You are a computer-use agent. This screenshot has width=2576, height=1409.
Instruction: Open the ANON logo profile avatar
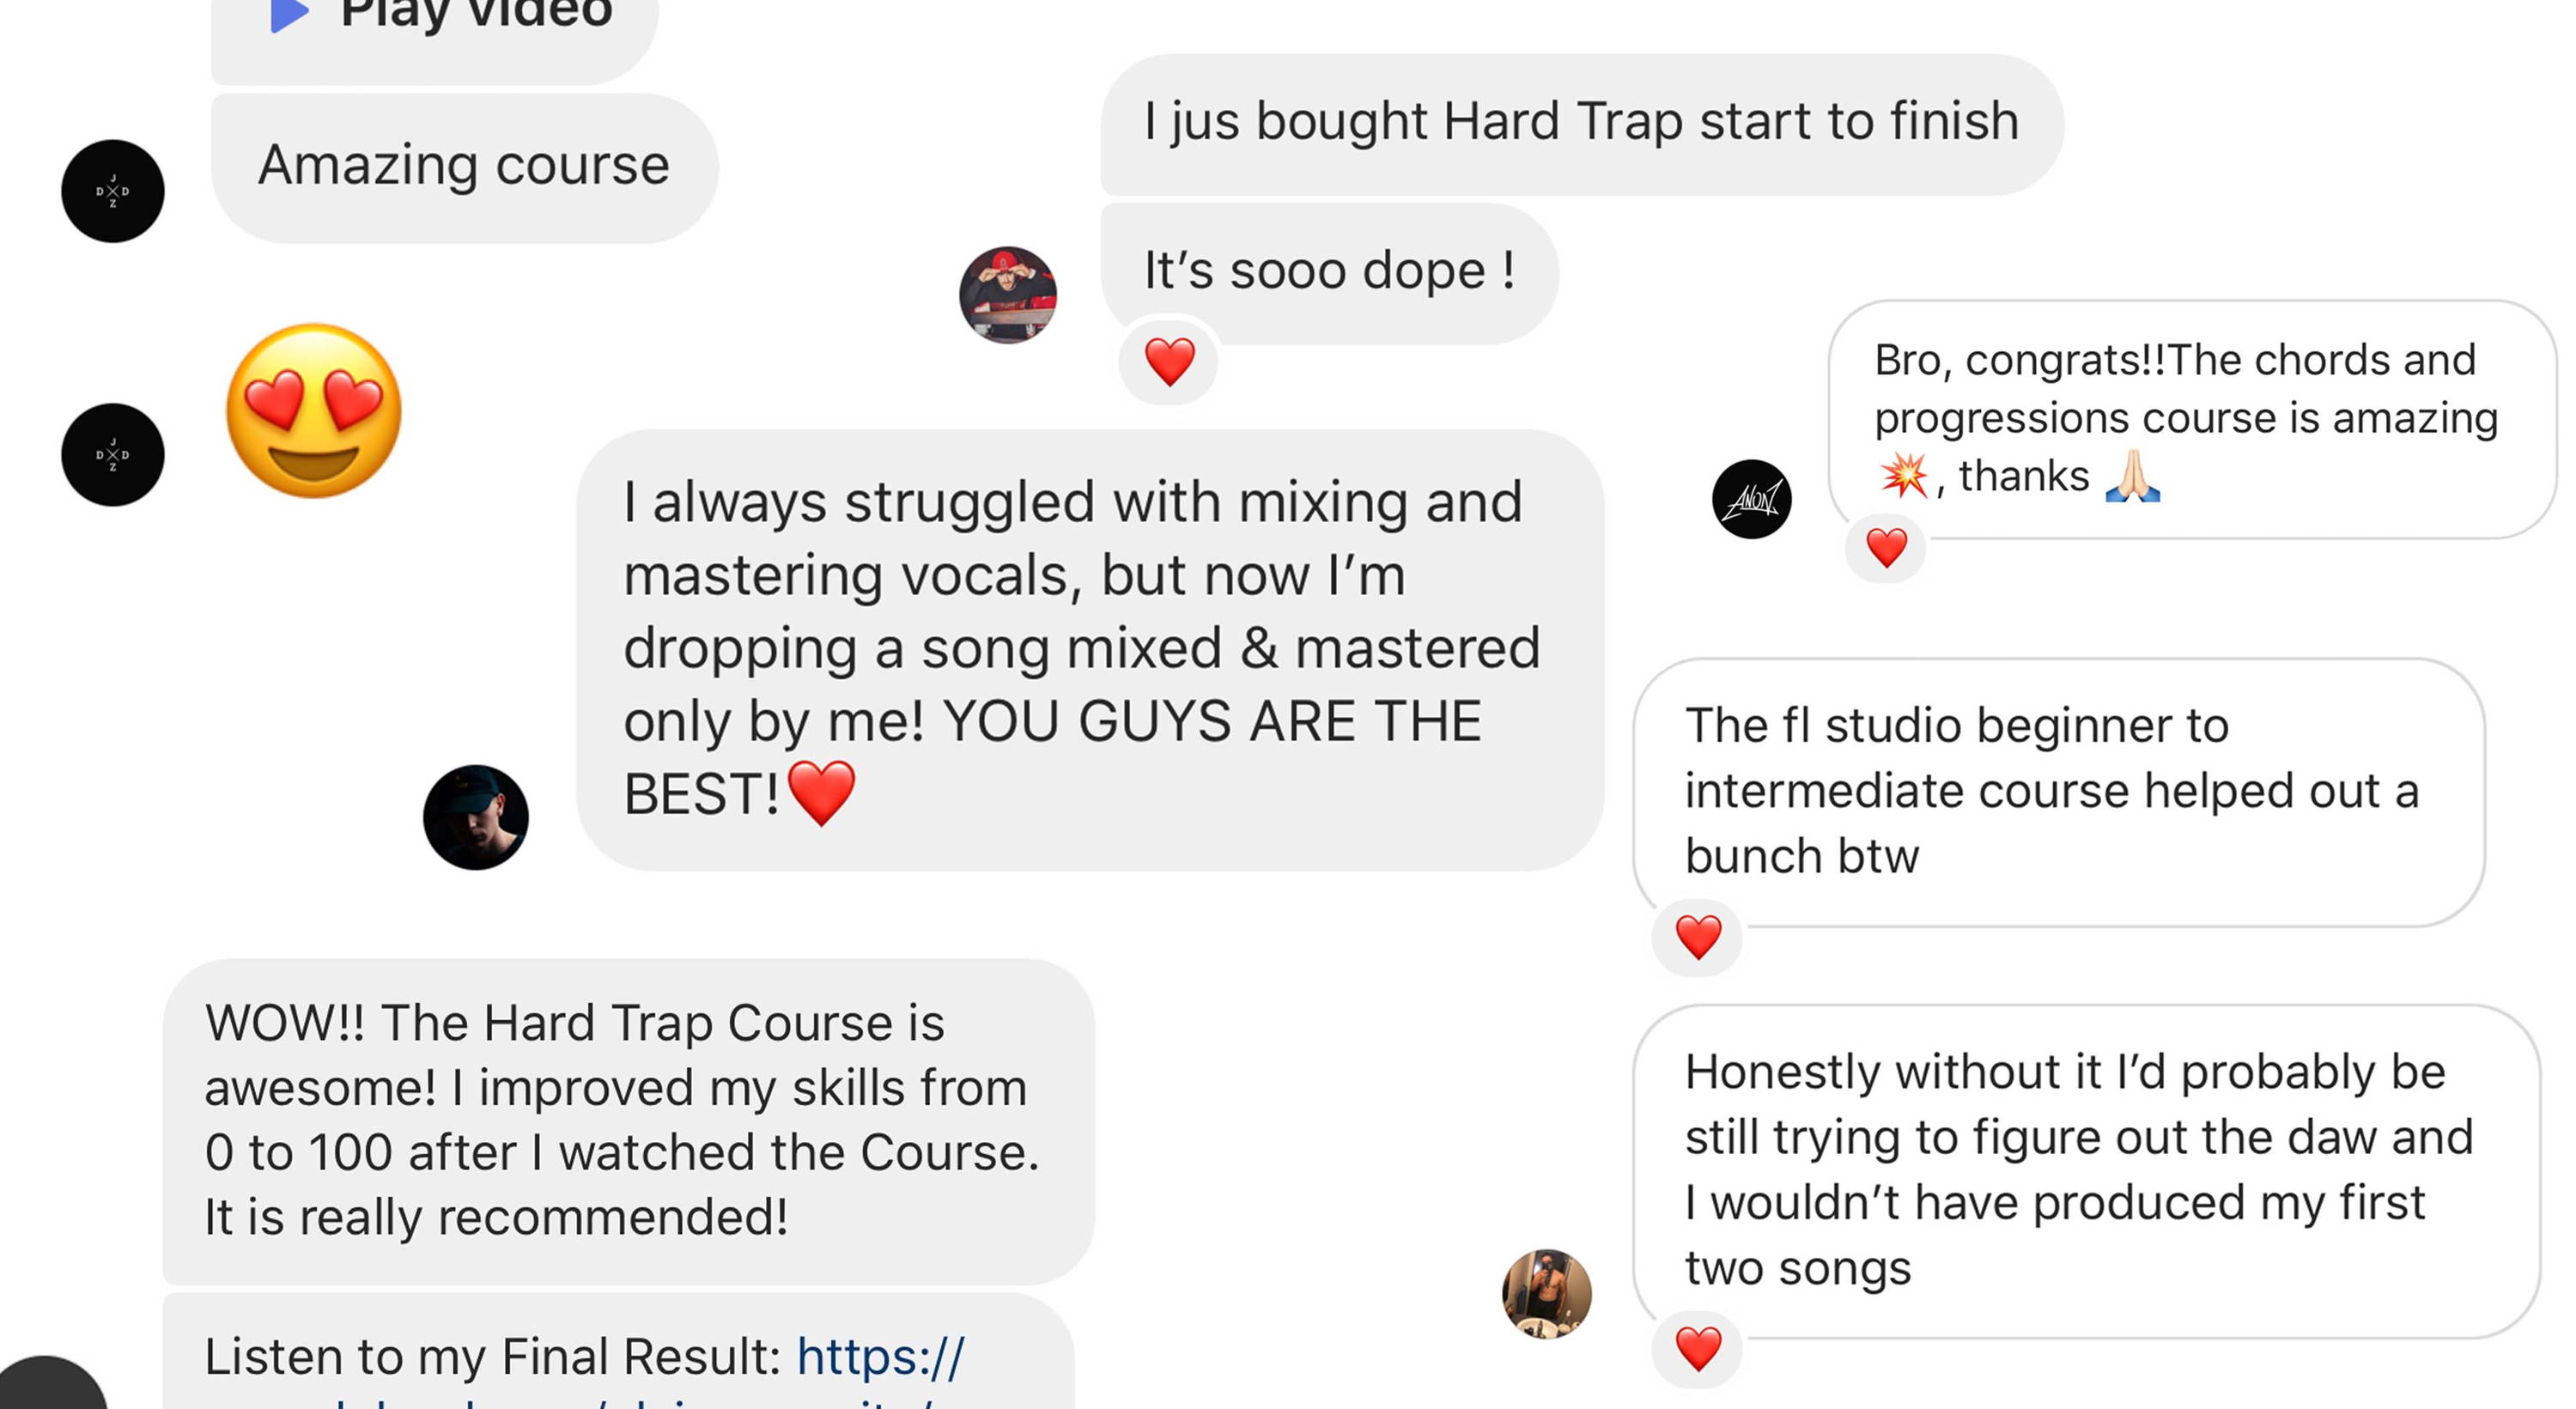coord(1752,499)
